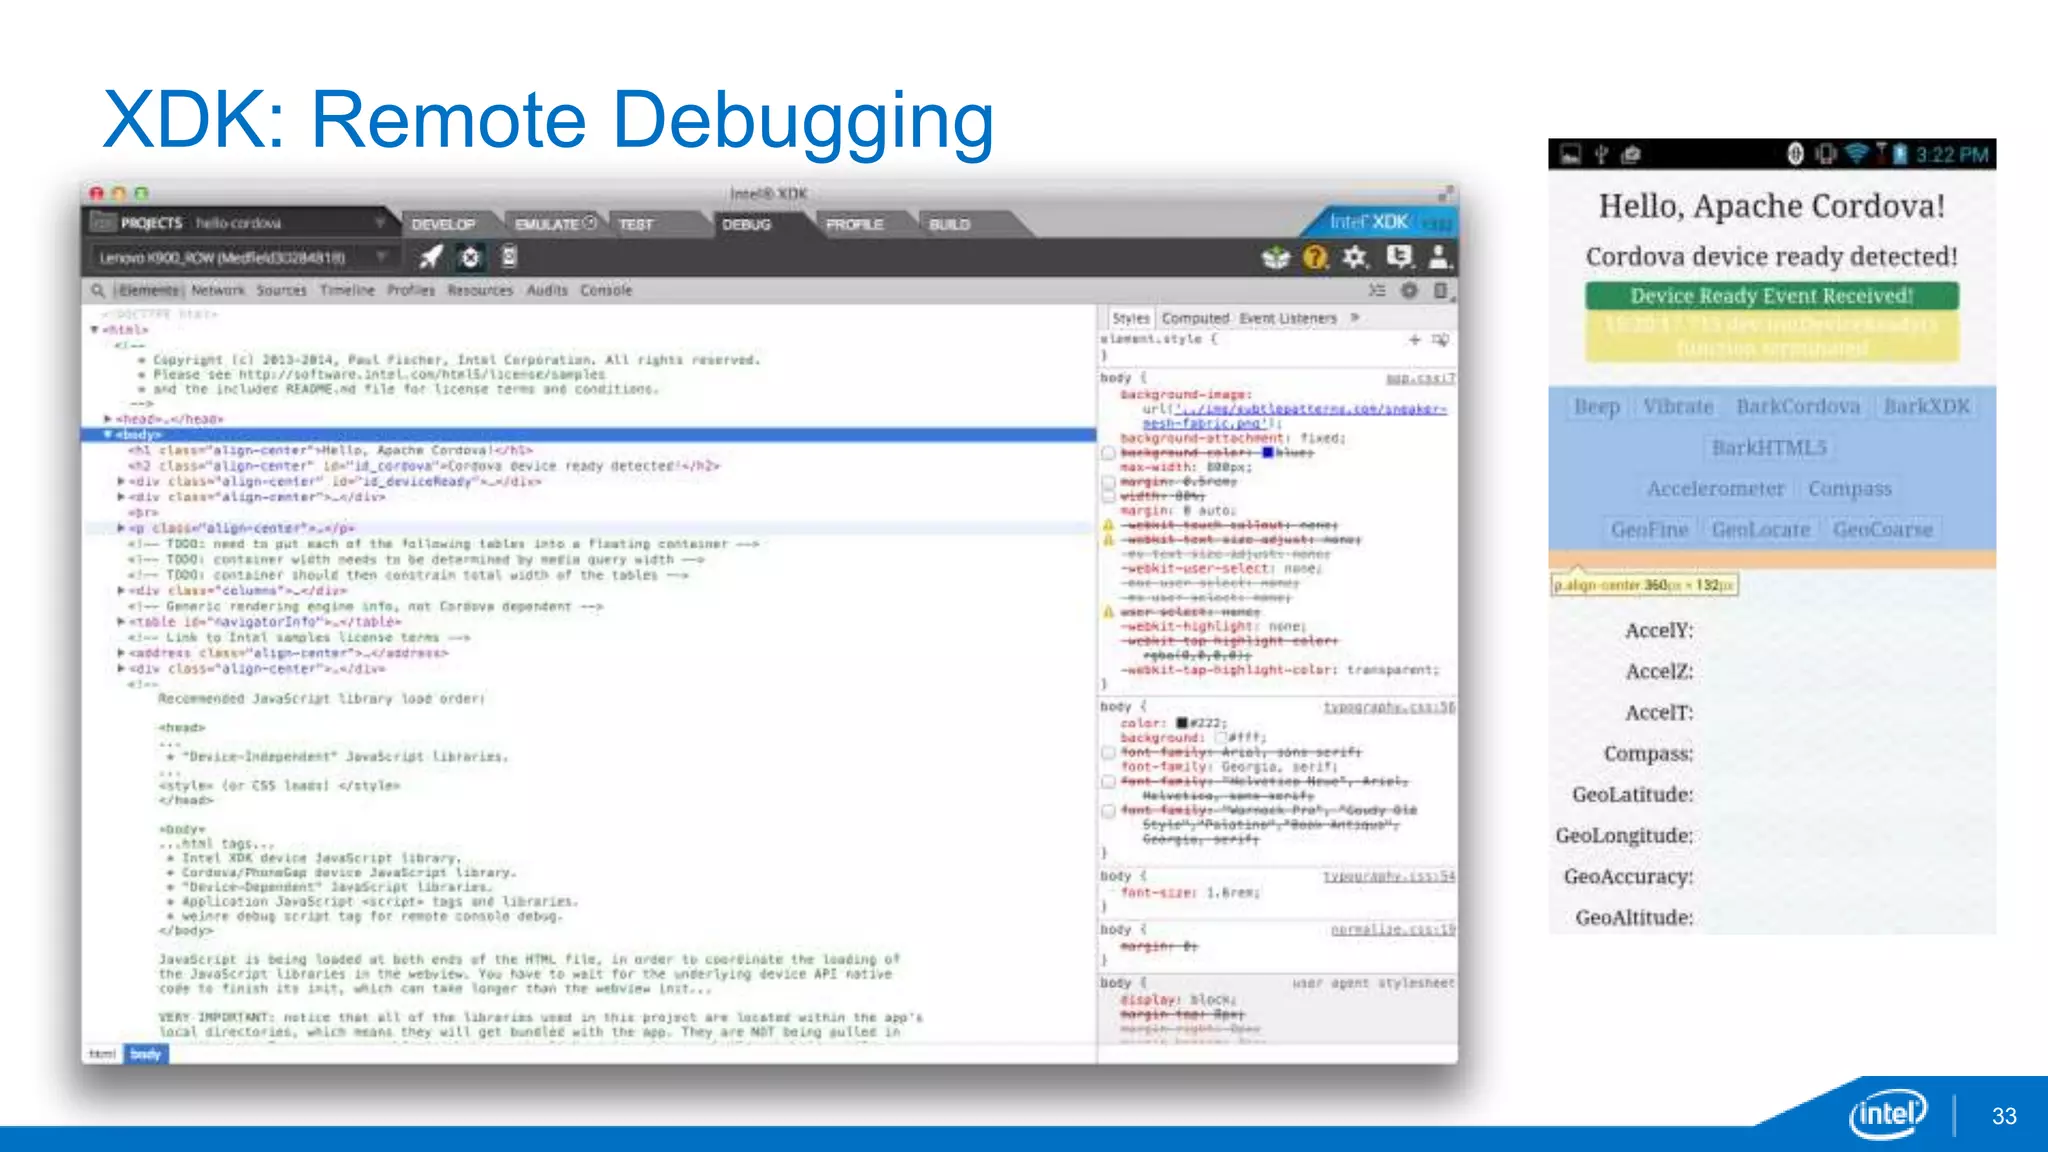The width and height of the screenshot is (2048, 1152).
Task: Click the phone Bluetooth status icon
Action: point(1795,154)
